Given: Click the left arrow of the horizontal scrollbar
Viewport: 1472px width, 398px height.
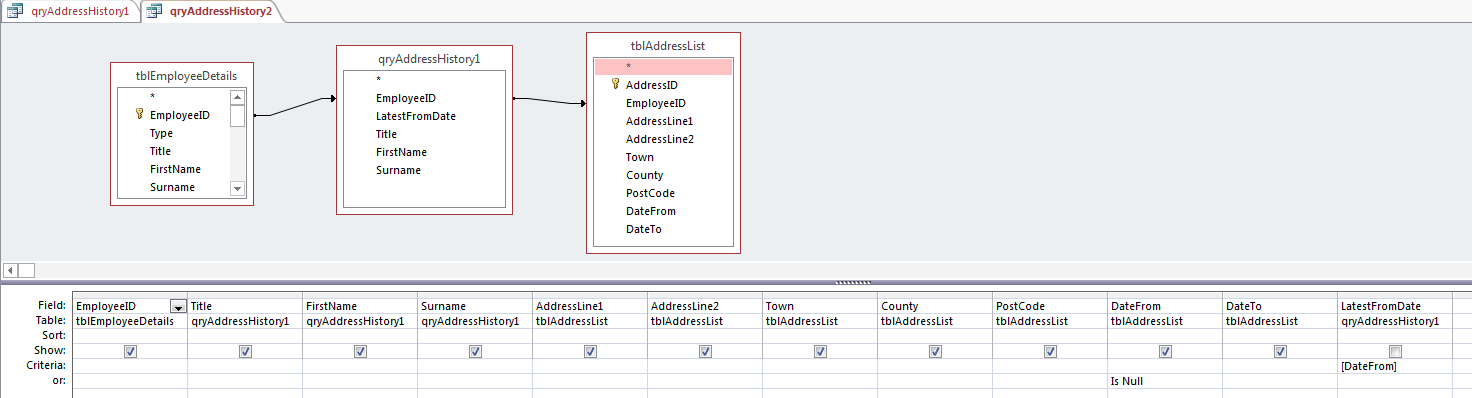Looking at the screenshot, I should pos(10,270).
